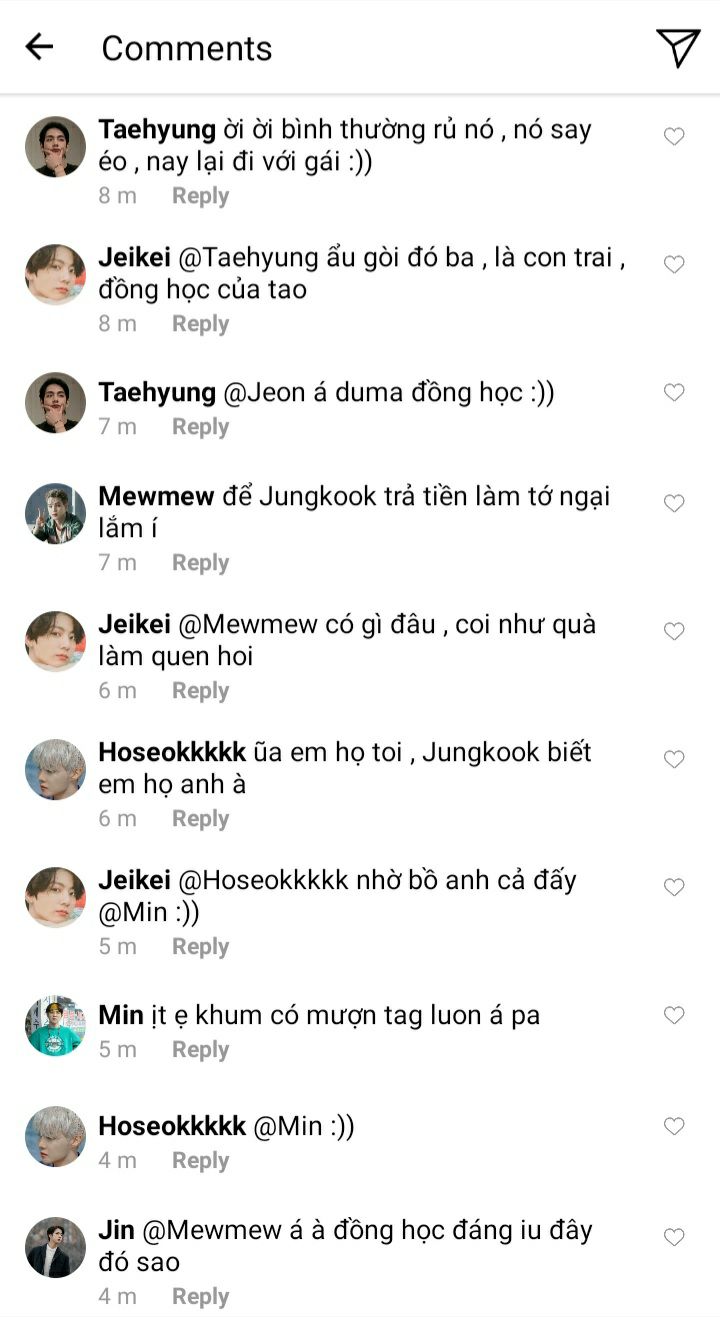Heart Jin's comment mentioning @Mewmew

click(x=674, y=1237)
